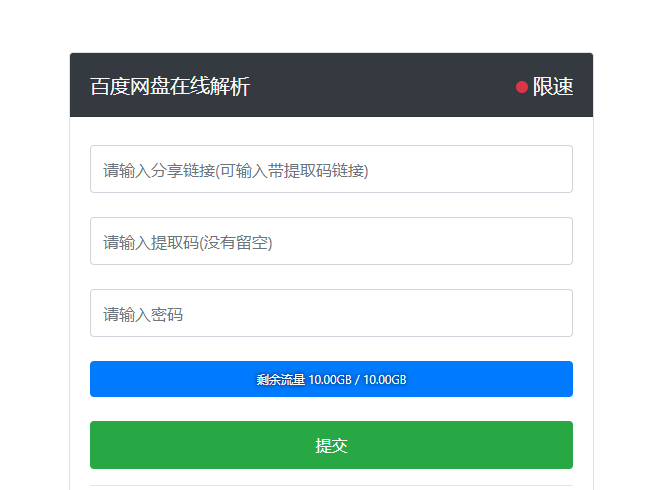
Task: Click the 限速 status label
Action: tap(553, 86)
